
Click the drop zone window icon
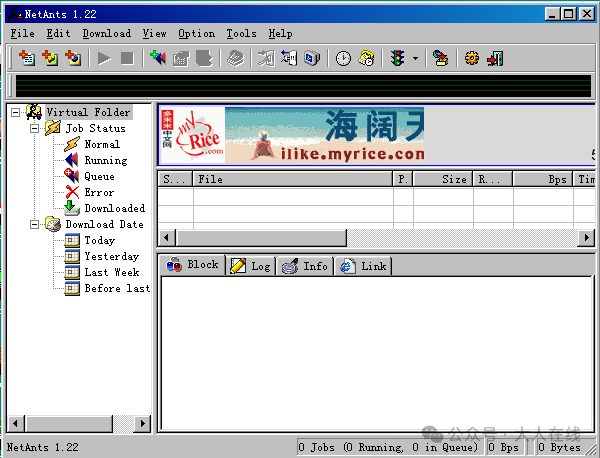[x=289, y=58]
